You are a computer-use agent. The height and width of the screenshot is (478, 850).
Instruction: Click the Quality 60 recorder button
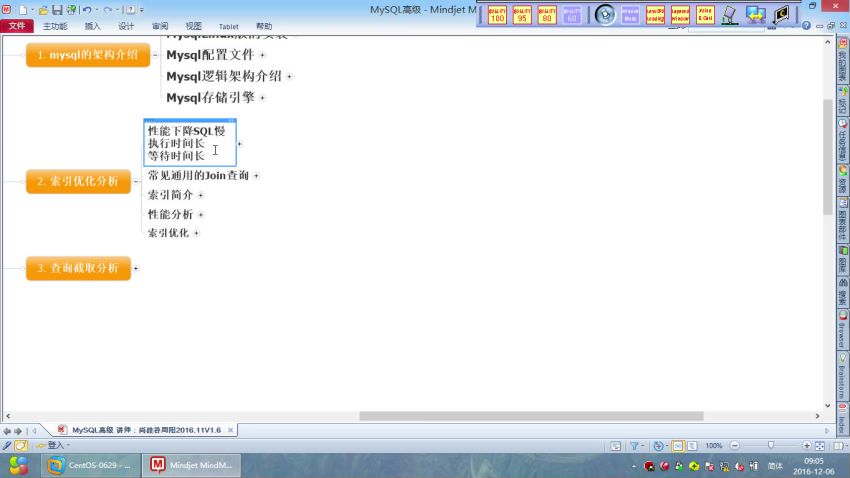click(x=572, y=15)
